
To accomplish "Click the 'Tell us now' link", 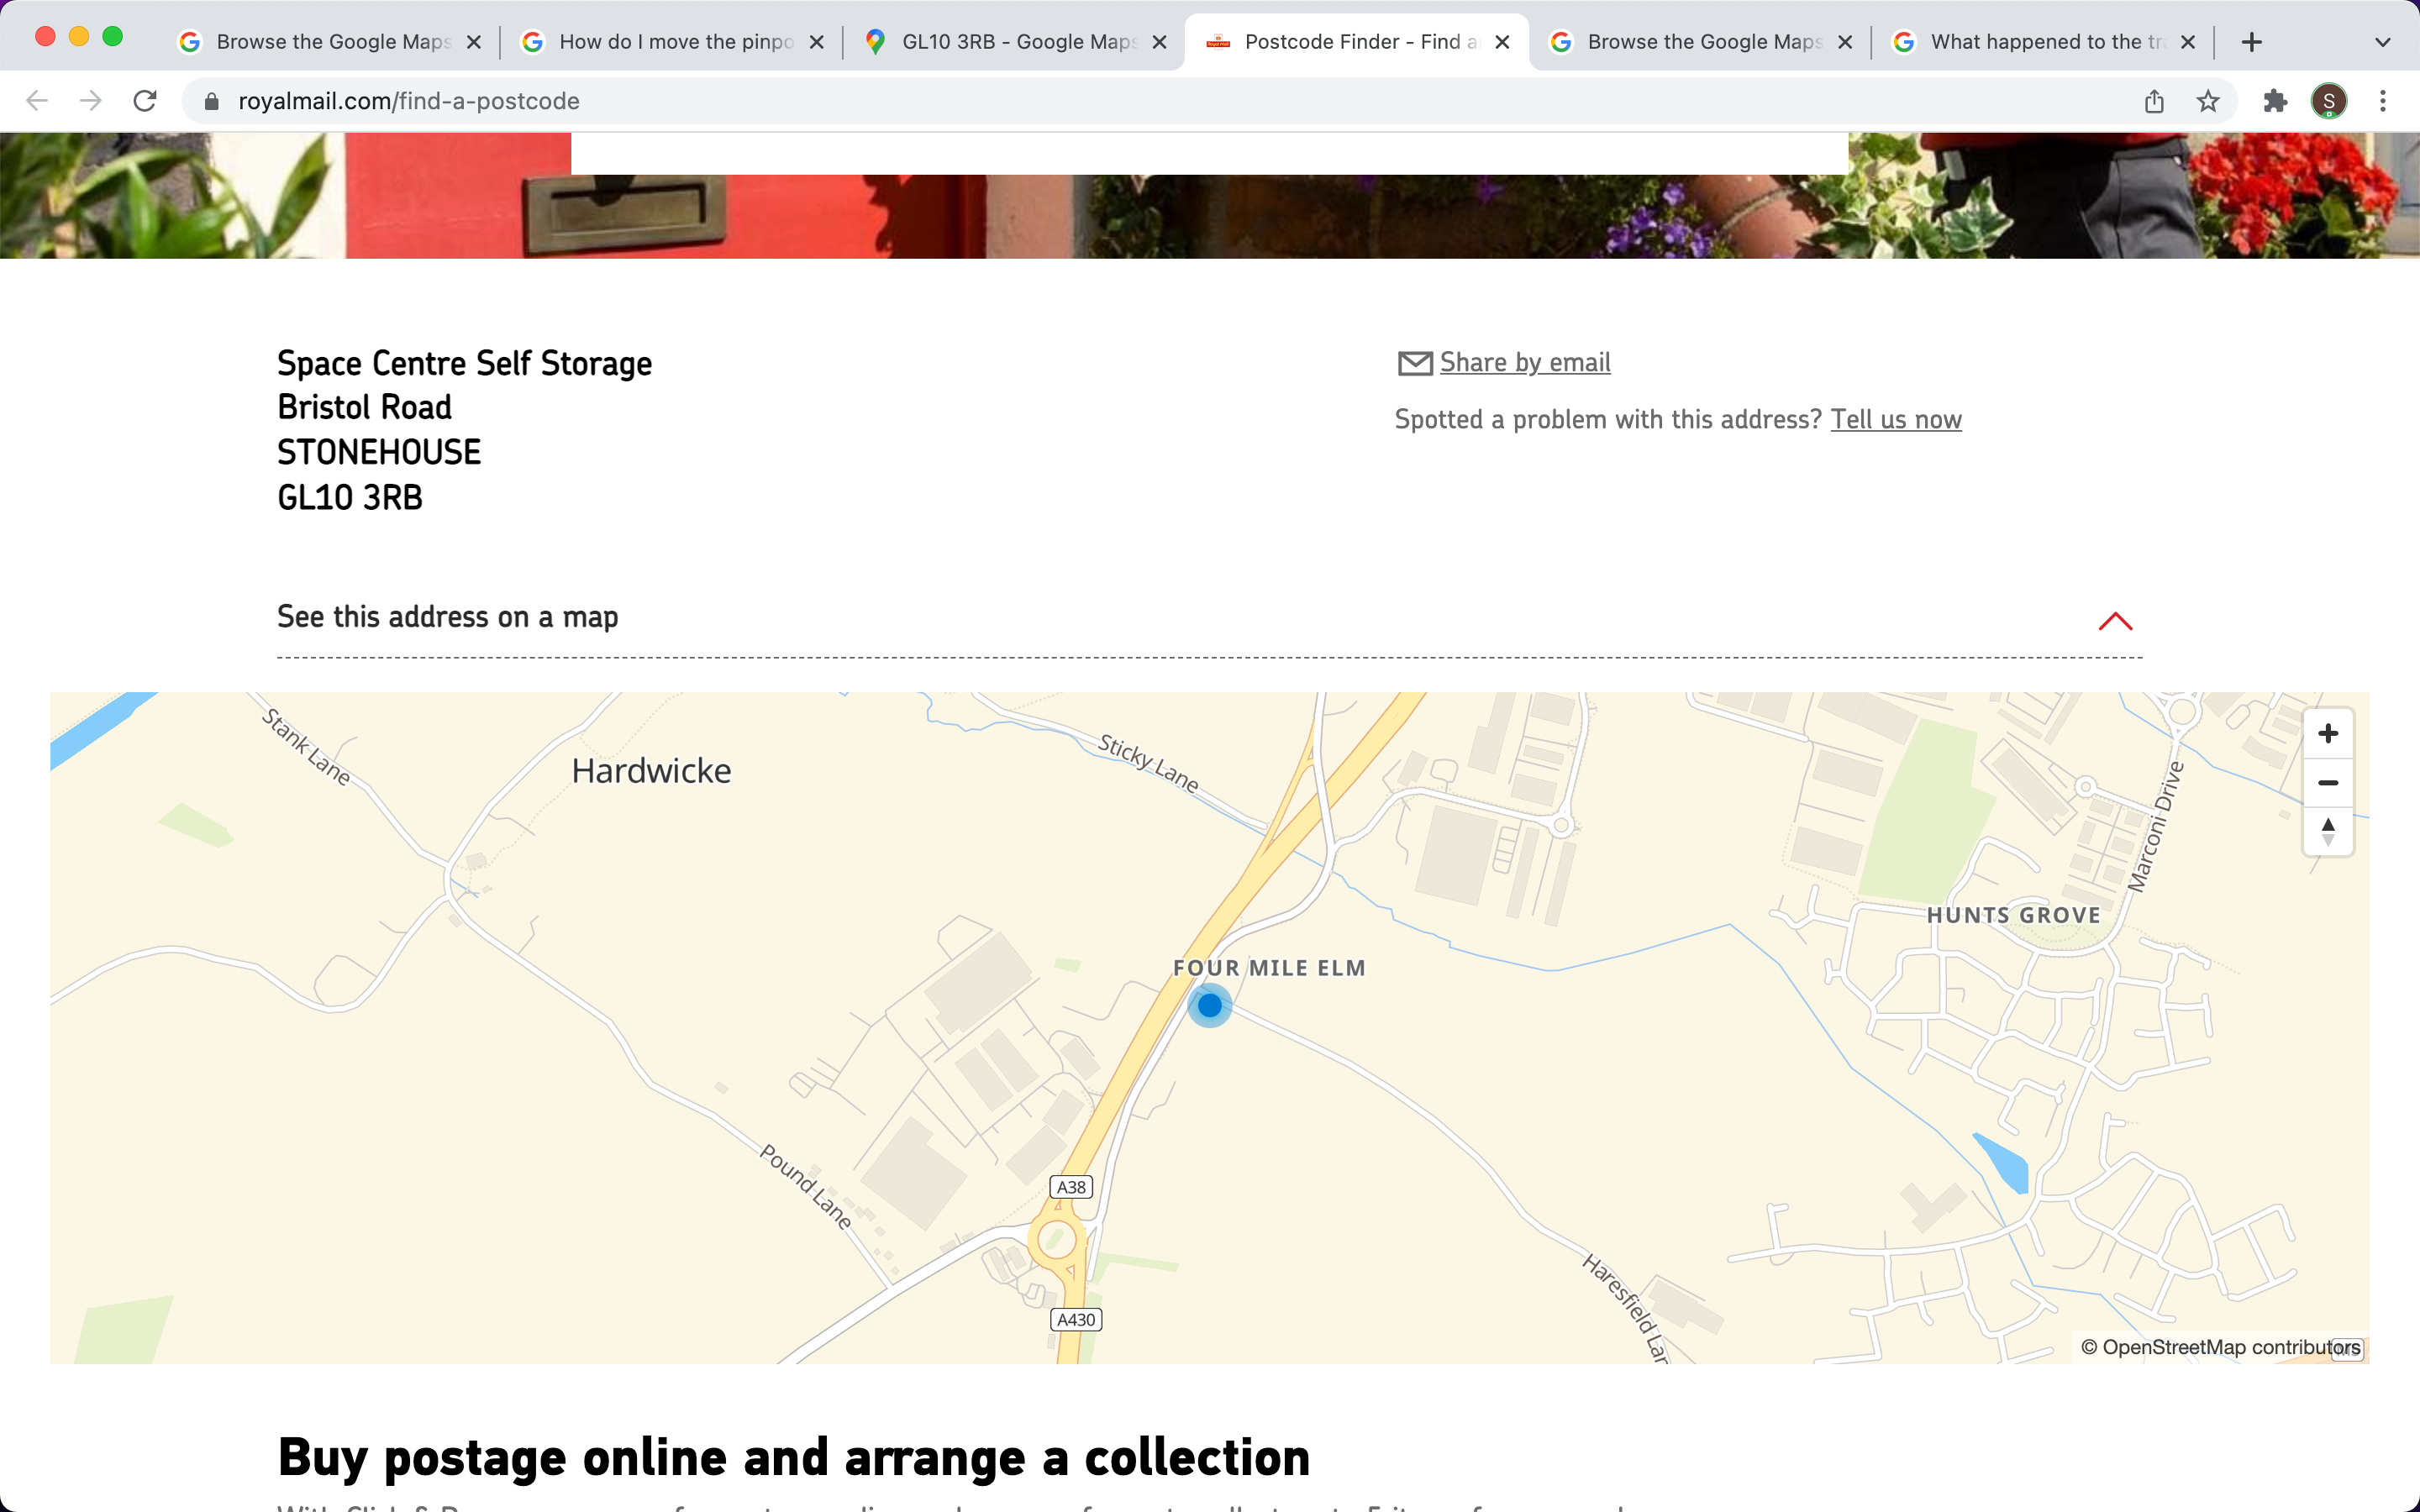I will coord(1895,420).
